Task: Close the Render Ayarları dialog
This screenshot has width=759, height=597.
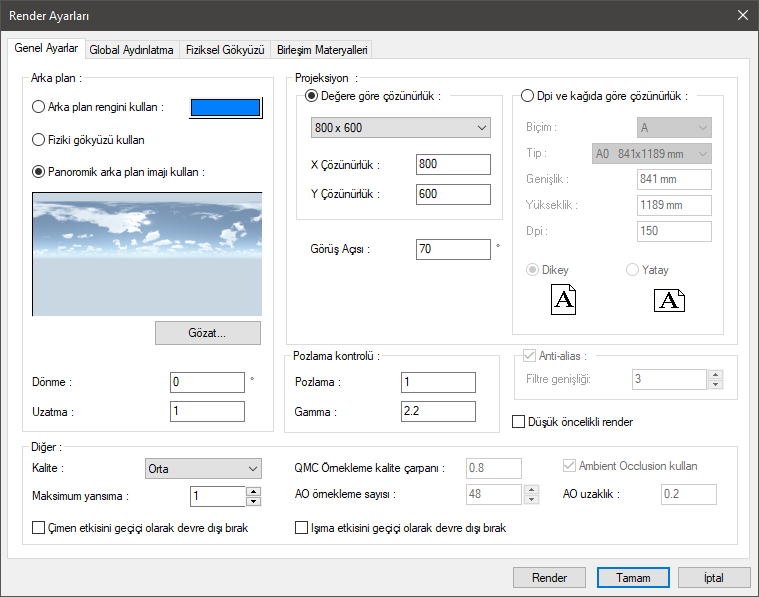Action: (x=741, y=15)
